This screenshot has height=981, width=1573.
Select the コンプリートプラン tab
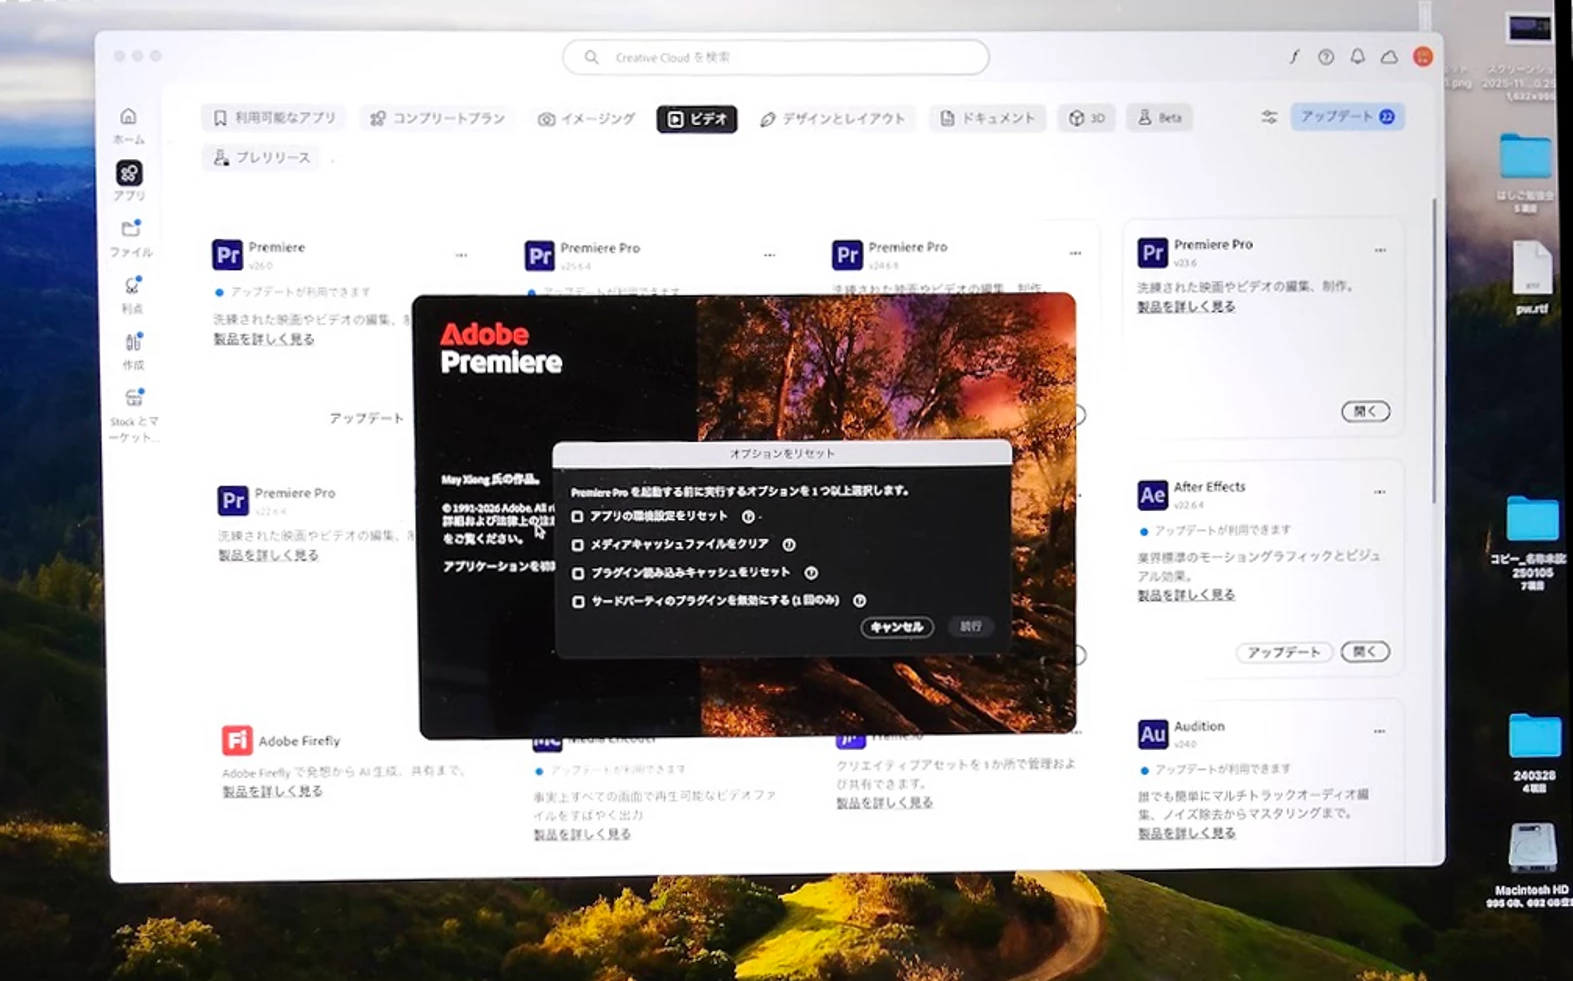click(x=438, y=118)
